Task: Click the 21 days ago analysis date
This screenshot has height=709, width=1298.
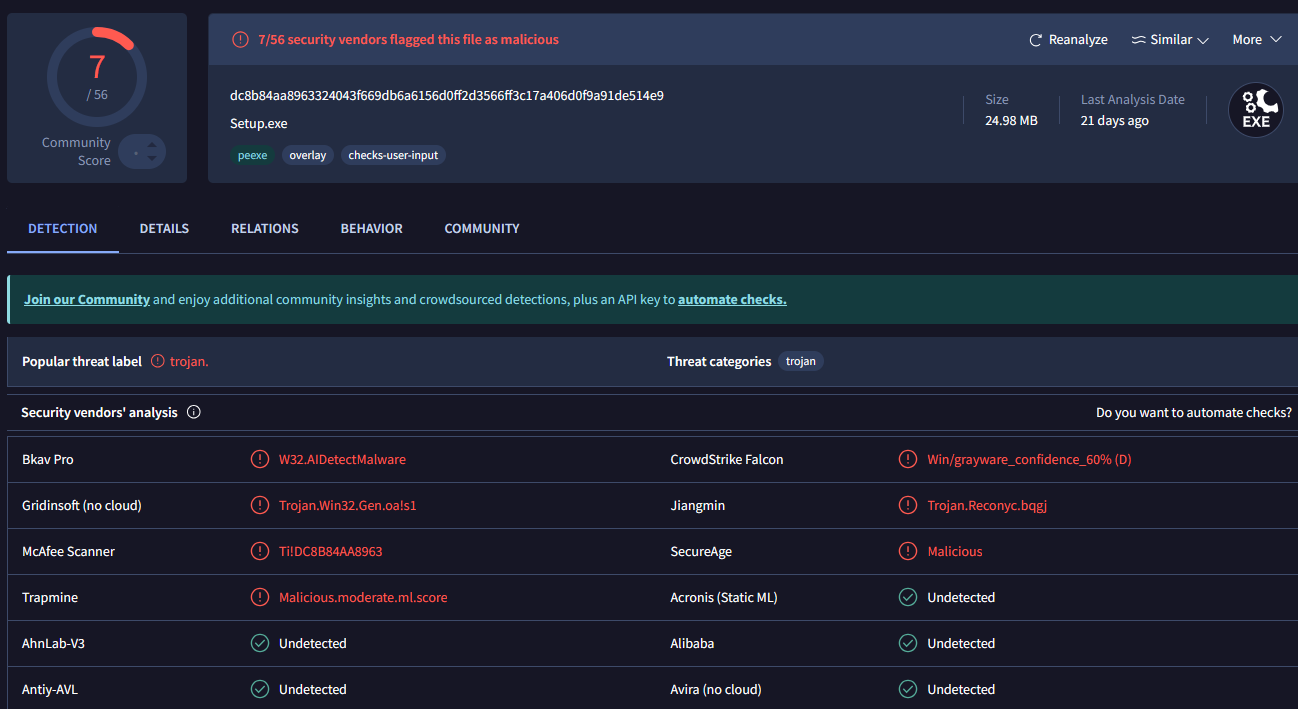Action: 1115,120
